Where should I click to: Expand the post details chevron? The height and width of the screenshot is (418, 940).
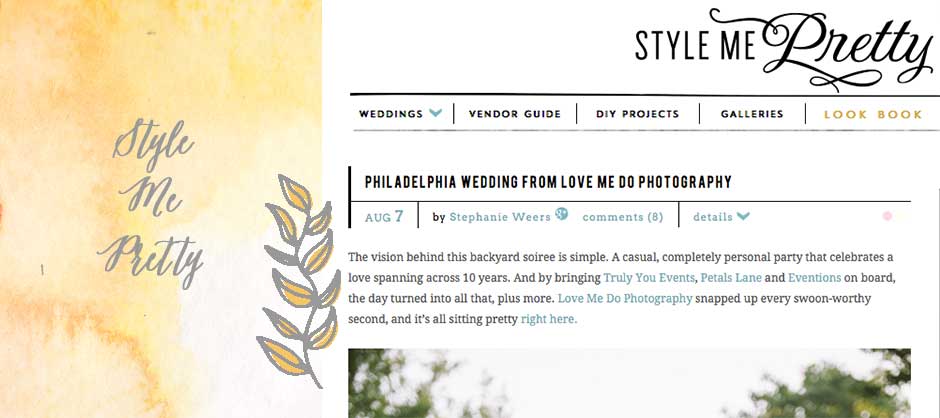click(743, 217)
